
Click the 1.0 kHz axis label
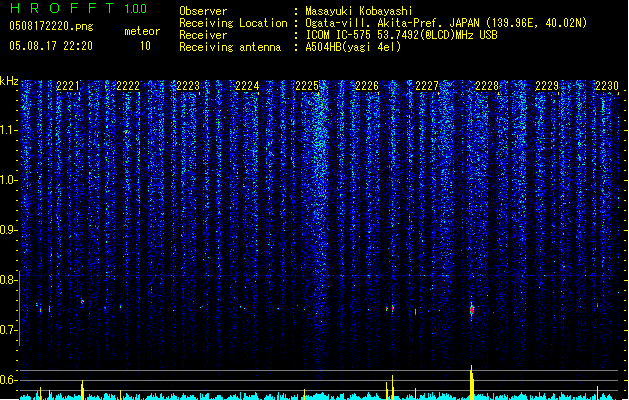(x=8, y=180)
